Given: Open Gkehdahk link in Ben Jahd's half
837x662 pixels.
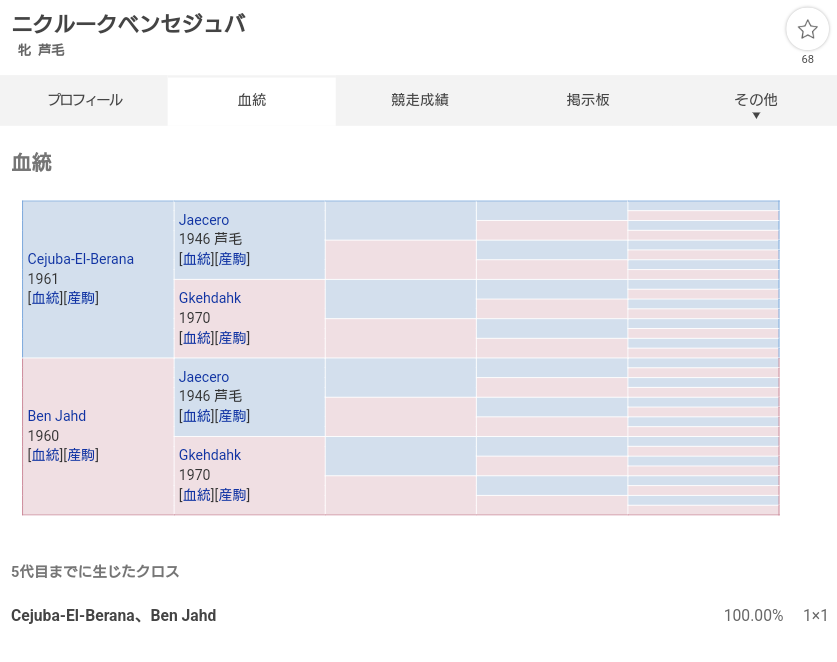Looking at the screenshot, I should pos(210,455).
